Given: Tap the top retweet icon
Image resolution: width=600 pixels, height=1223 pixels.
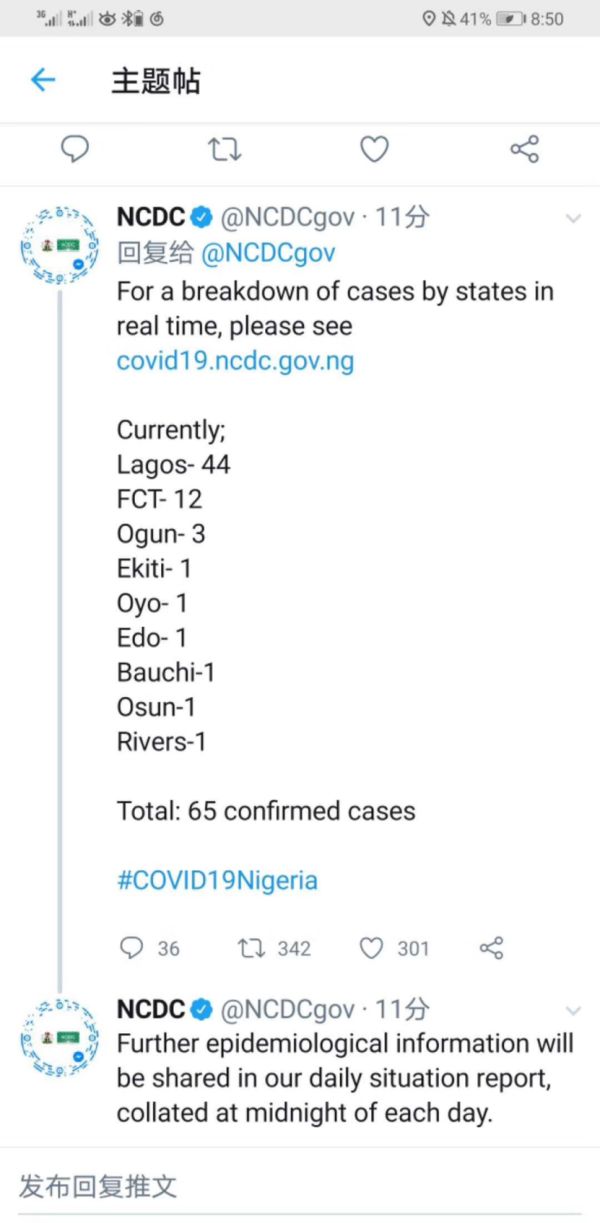Looking at the screenshot, I should click(x=224, y=150).
